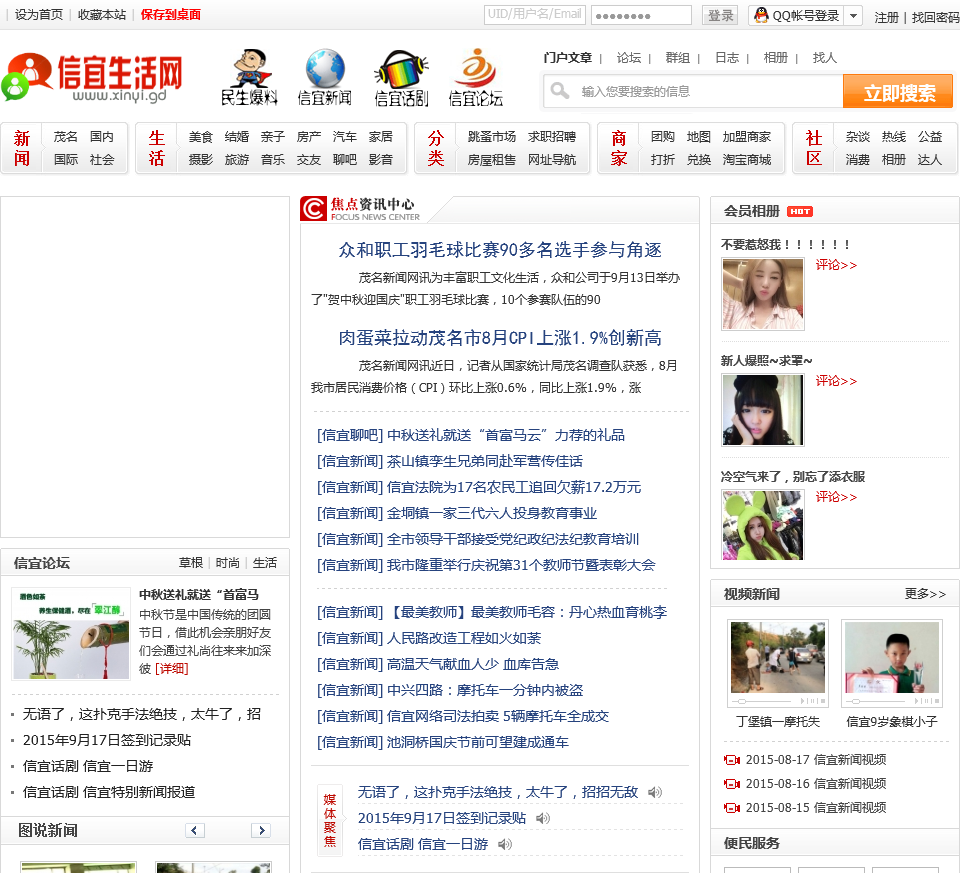Select the 群组 search tab
Image resolution: width=960 pixels, height=873 pixels.
click(678, 58)
